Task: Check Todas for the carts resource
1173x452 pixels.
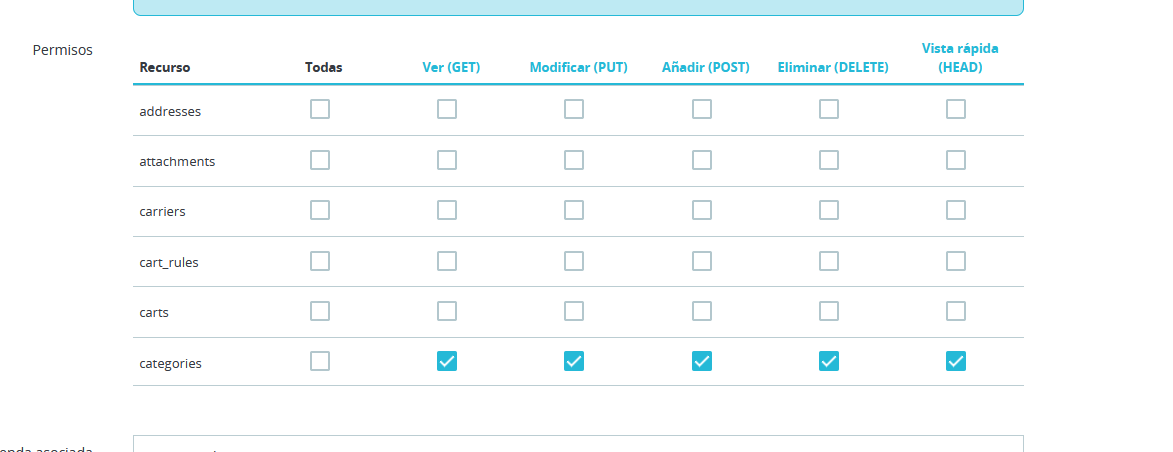Action: 320,311
